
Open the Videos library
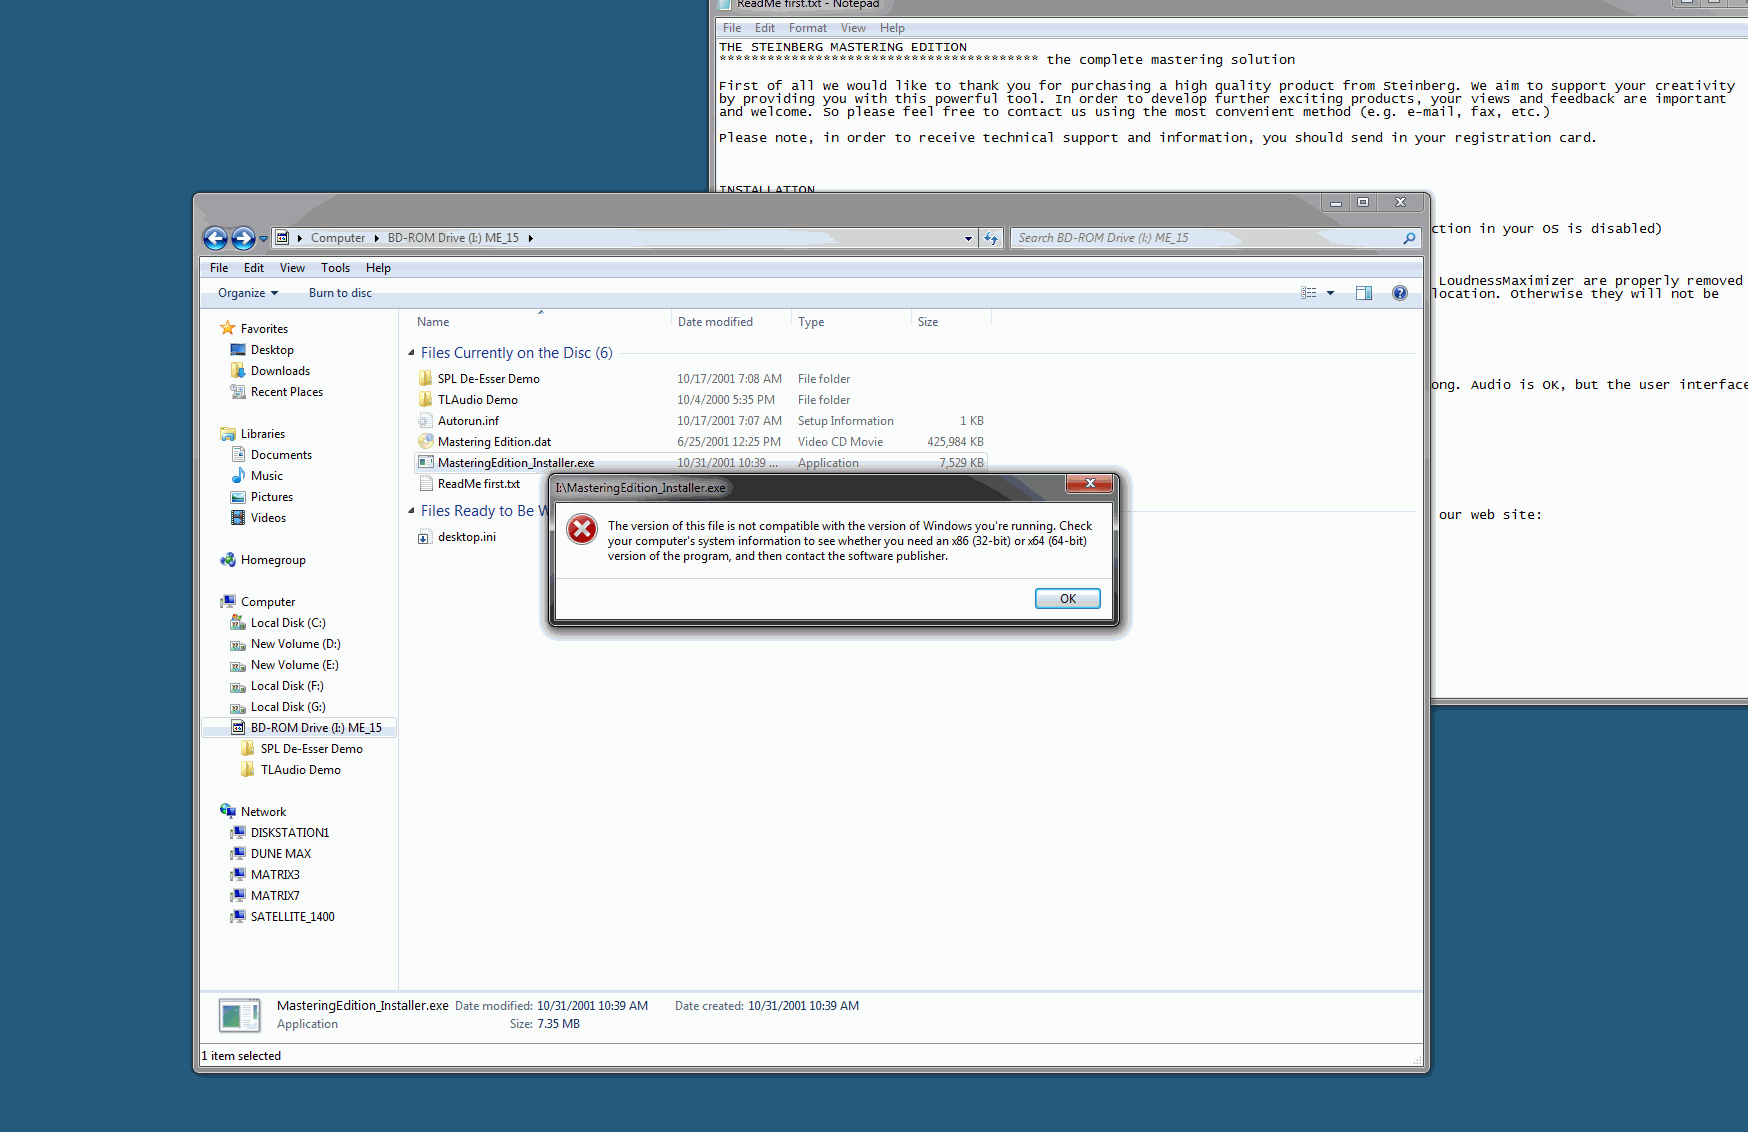coord(258,518)
